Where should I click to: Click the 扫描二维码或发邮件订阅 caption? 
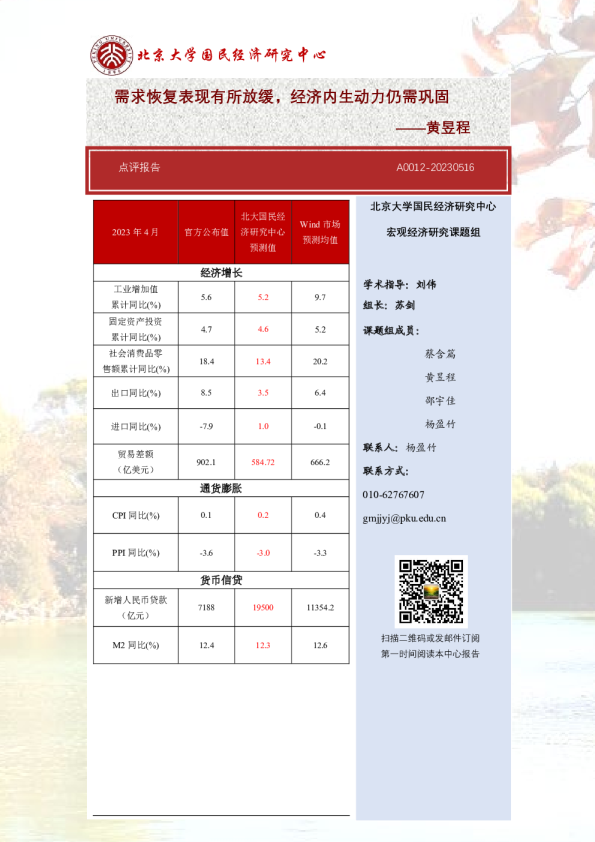[x=431, y=638]
